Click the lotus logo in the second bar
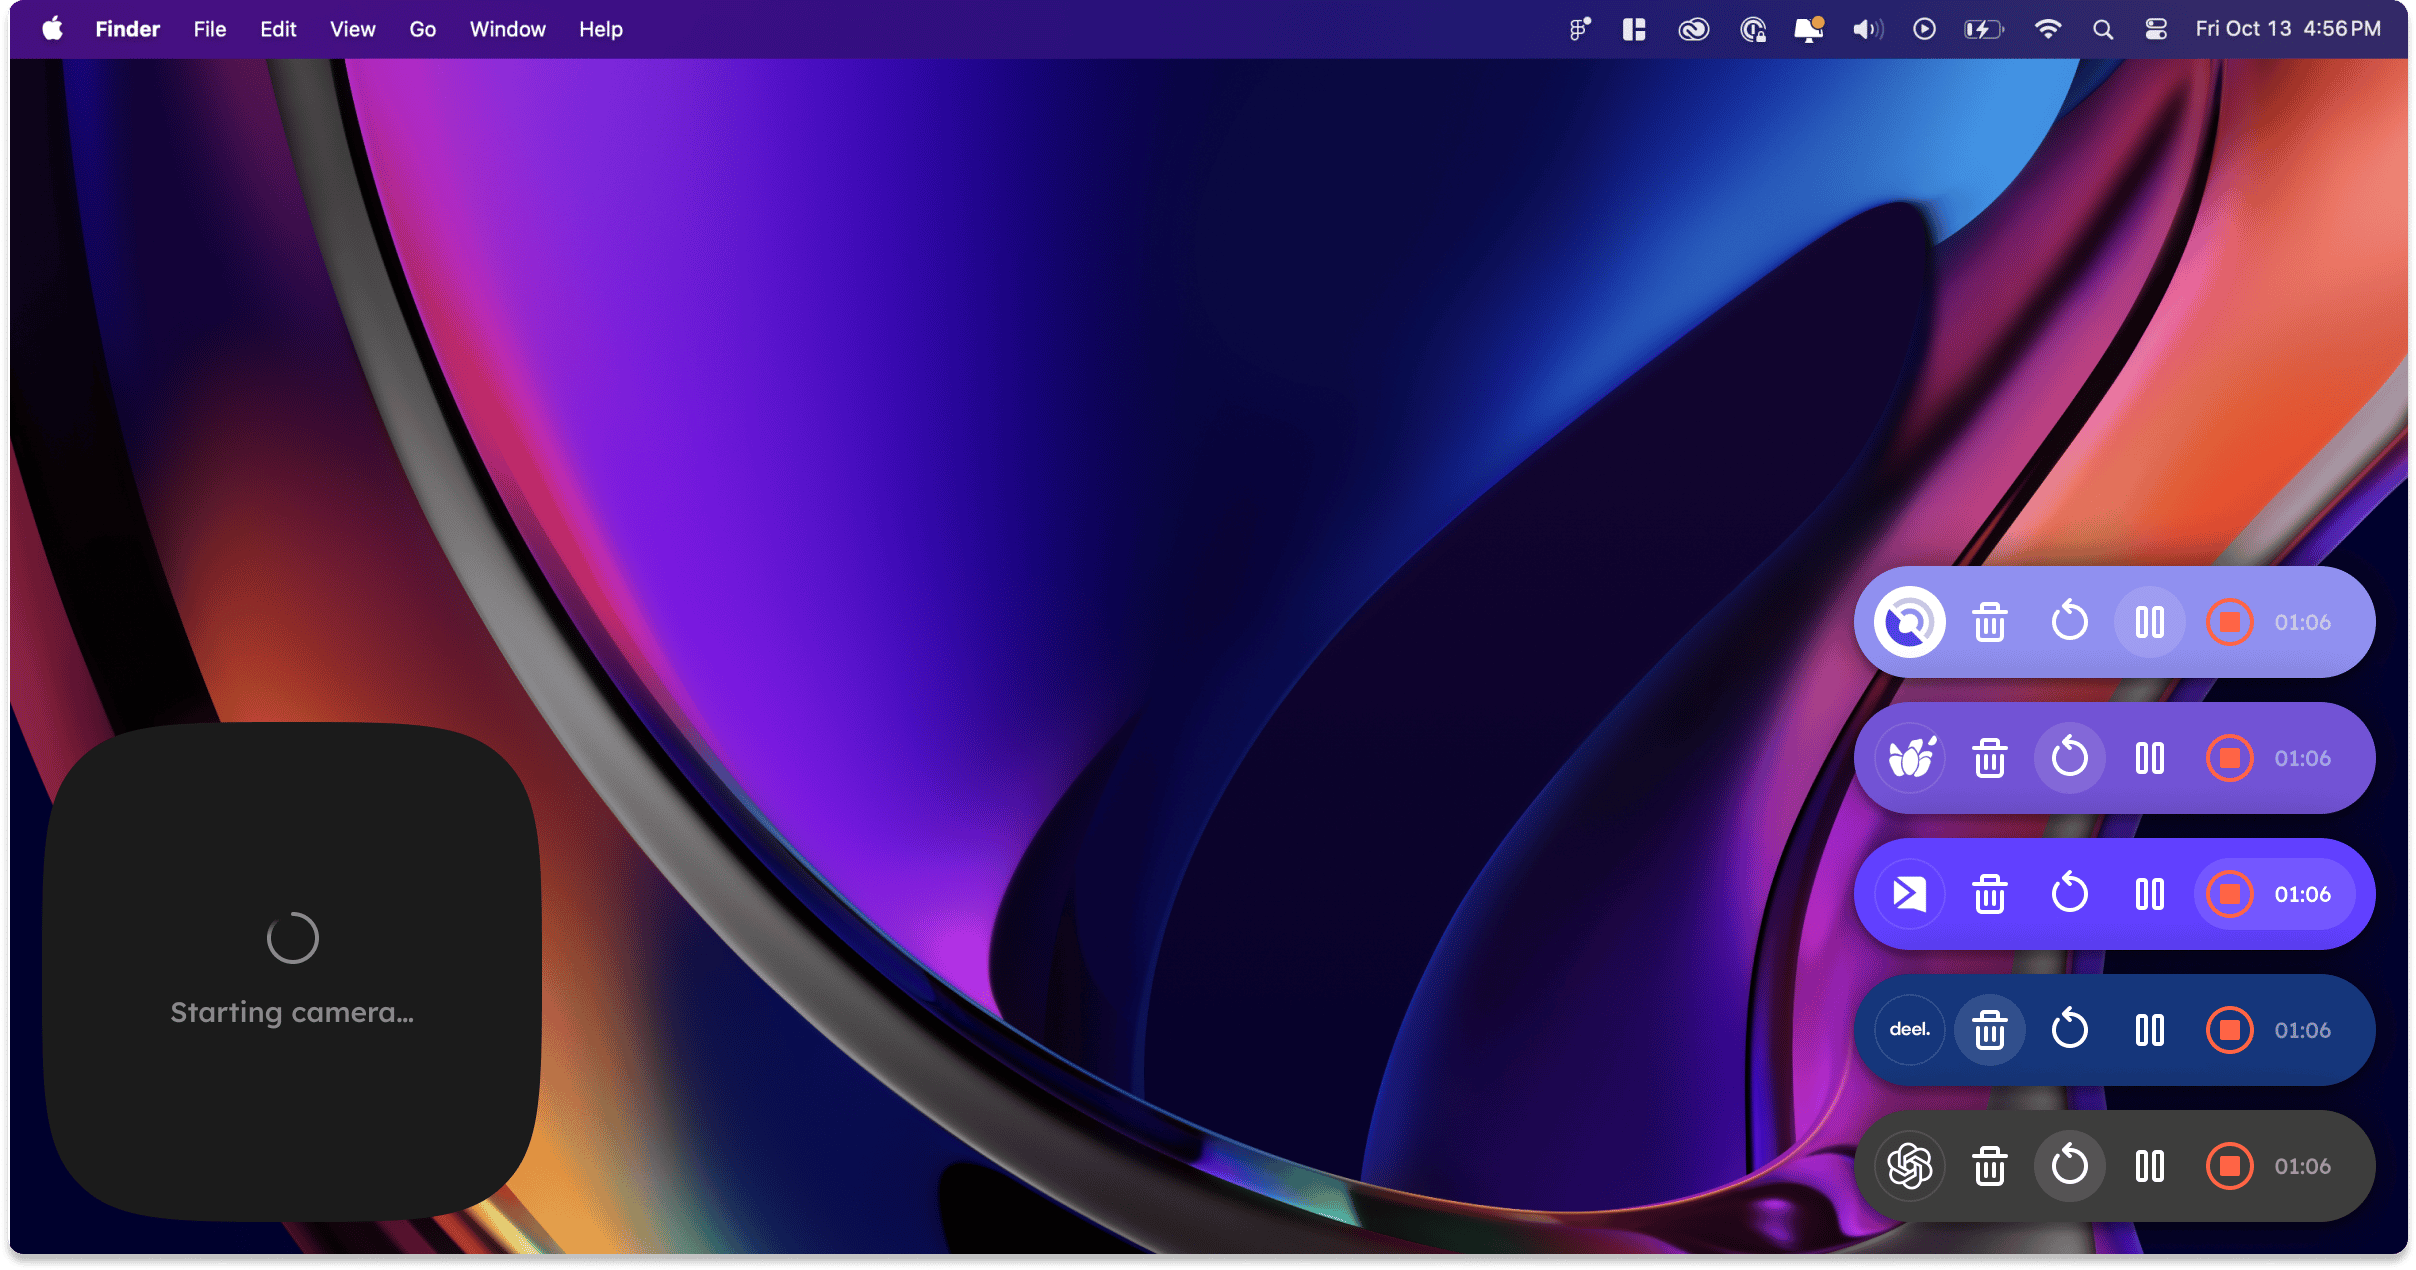This screenshot has width=2416, height=1270. pos(1909,758)
